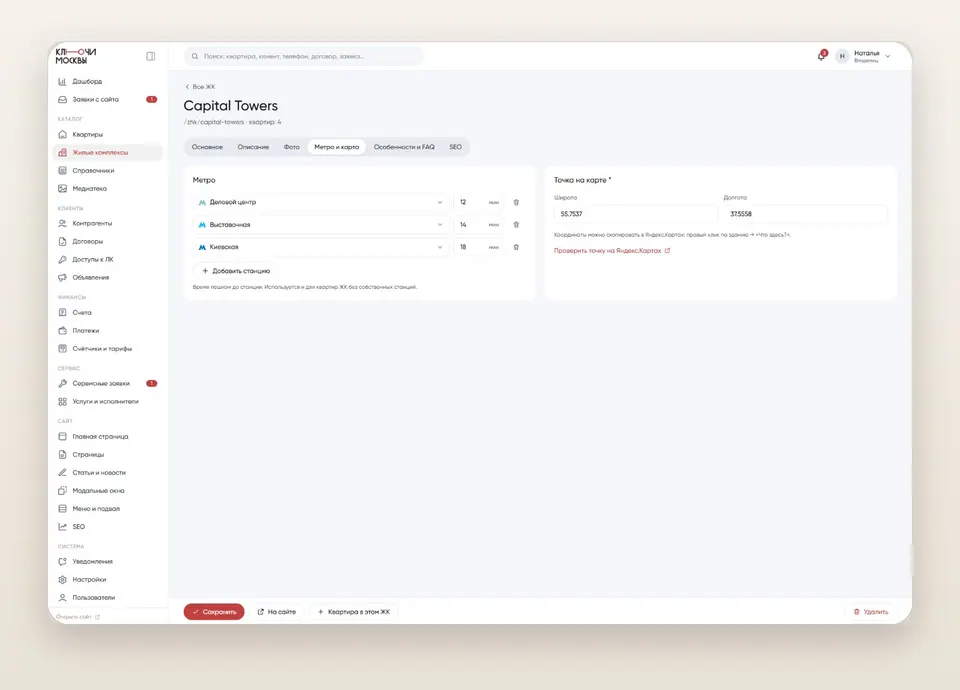Click the Долгота longitude input field

(805, 214)
